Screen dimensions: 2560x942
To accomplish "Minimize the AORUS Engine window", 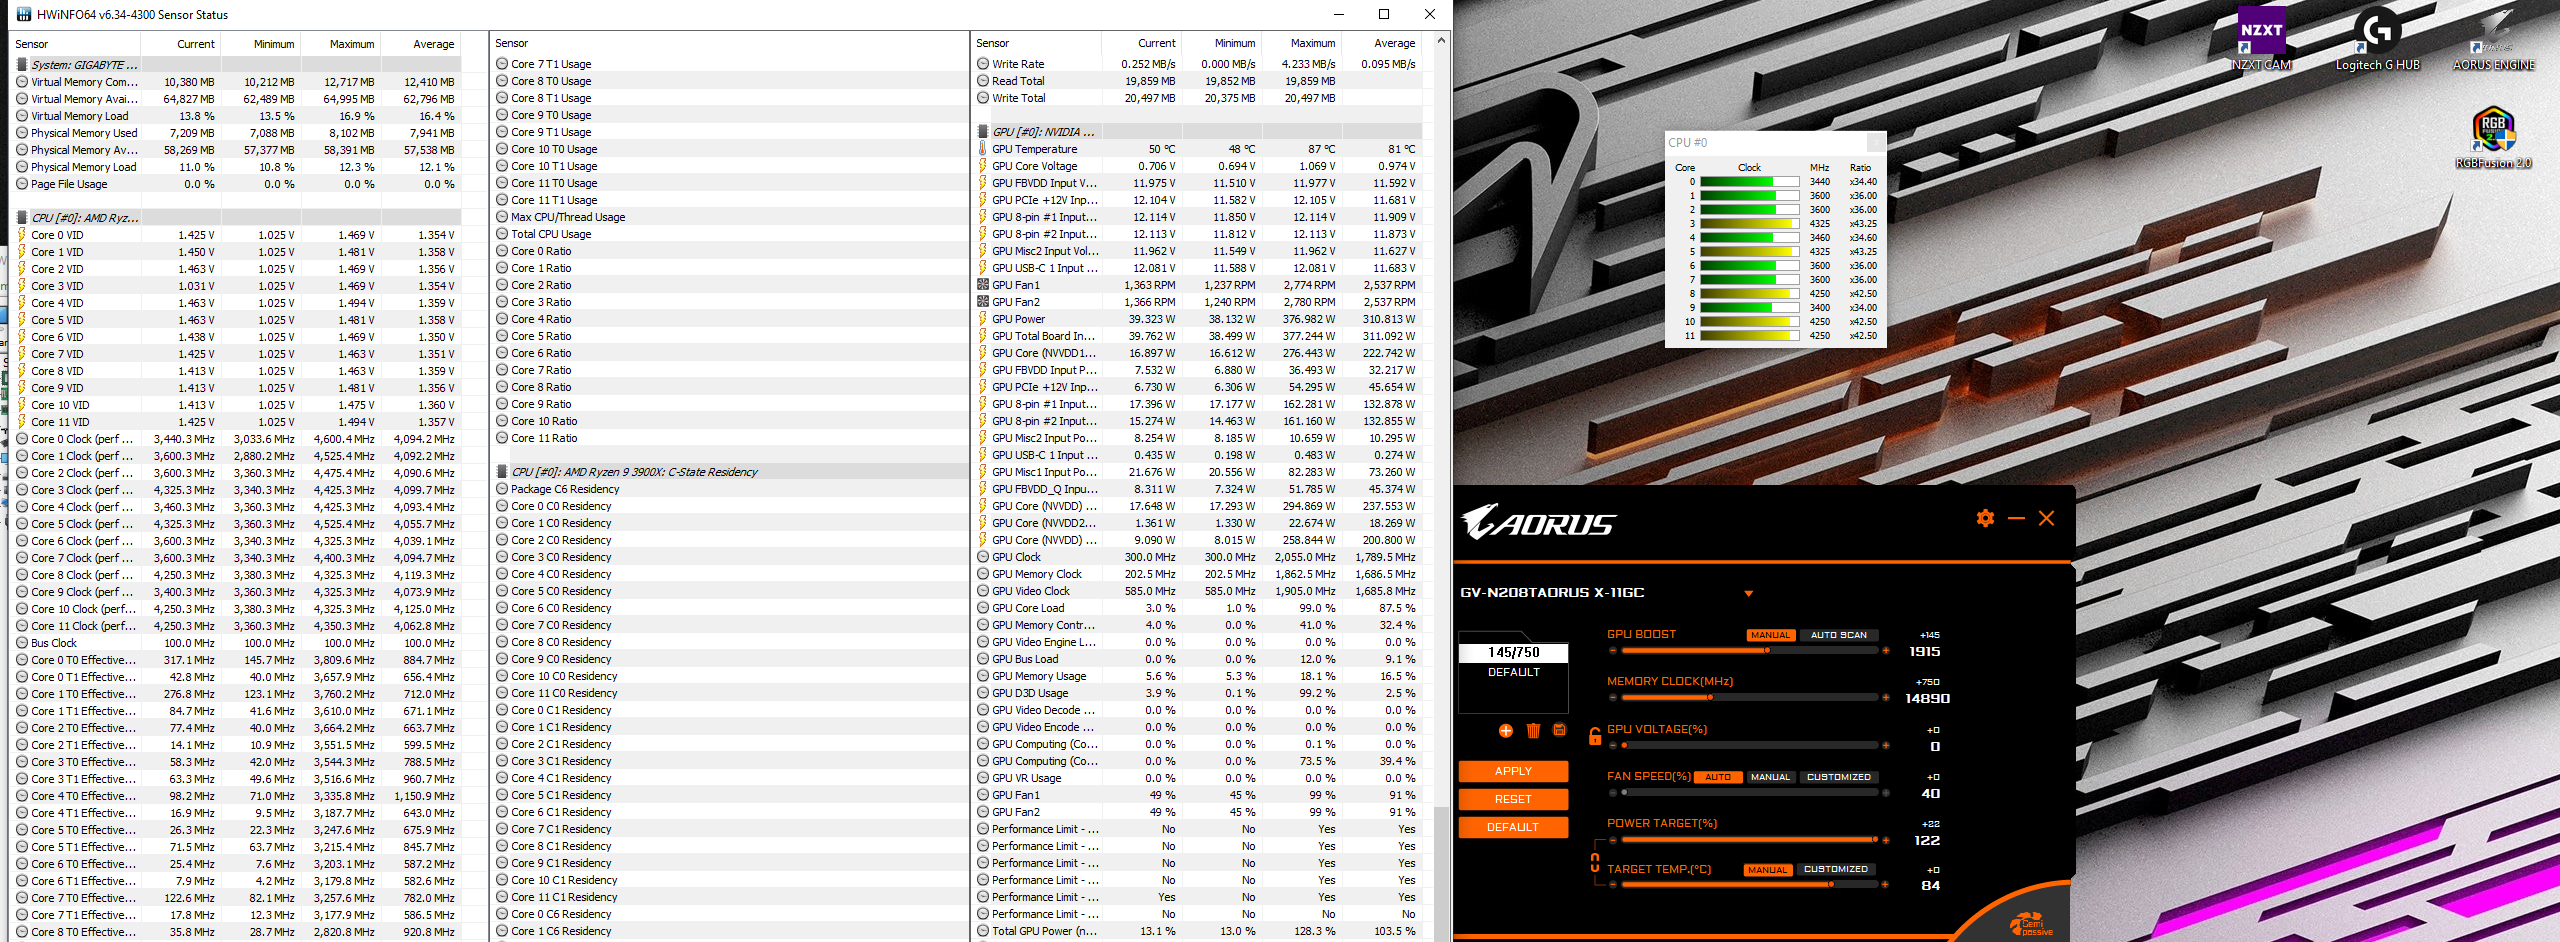I will [x=2016, y=518].
